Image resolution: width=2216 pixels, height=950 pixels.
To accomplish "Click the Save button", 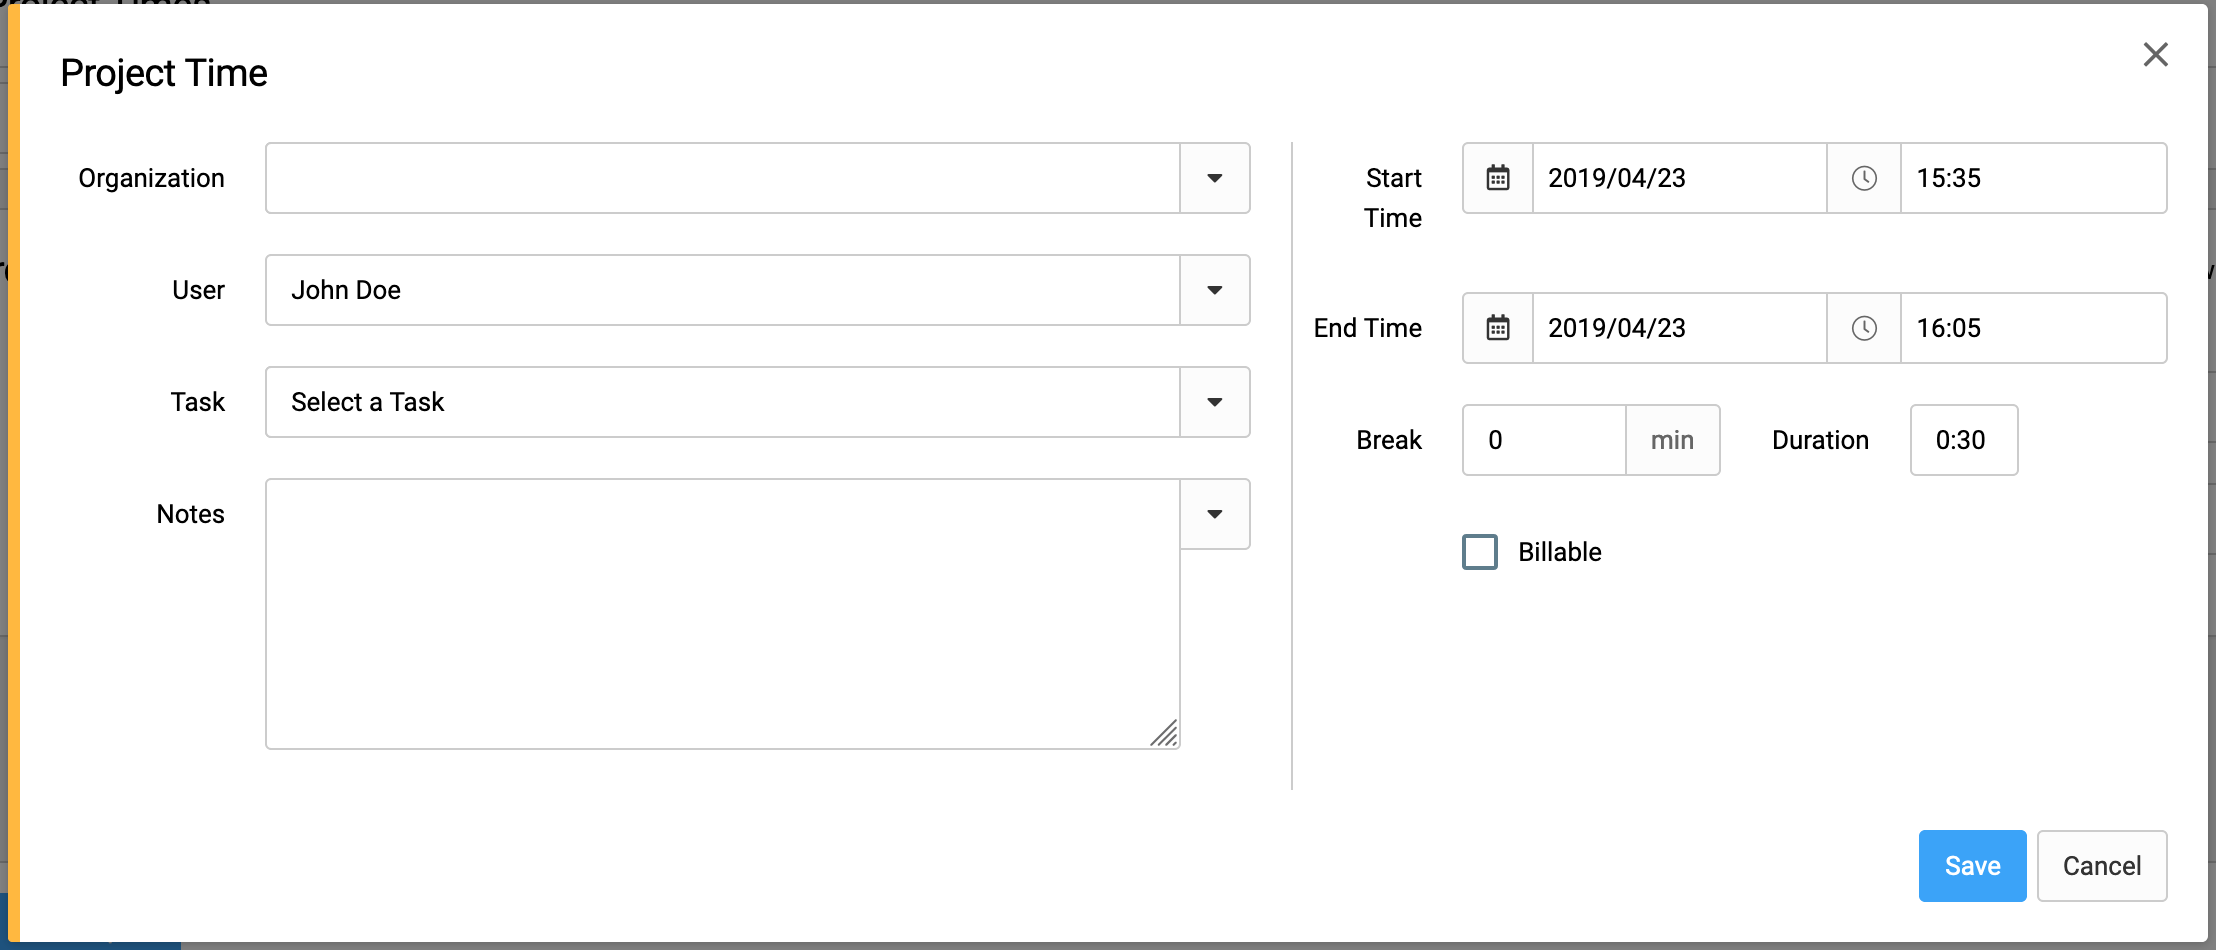I will tap(1972, 866).
